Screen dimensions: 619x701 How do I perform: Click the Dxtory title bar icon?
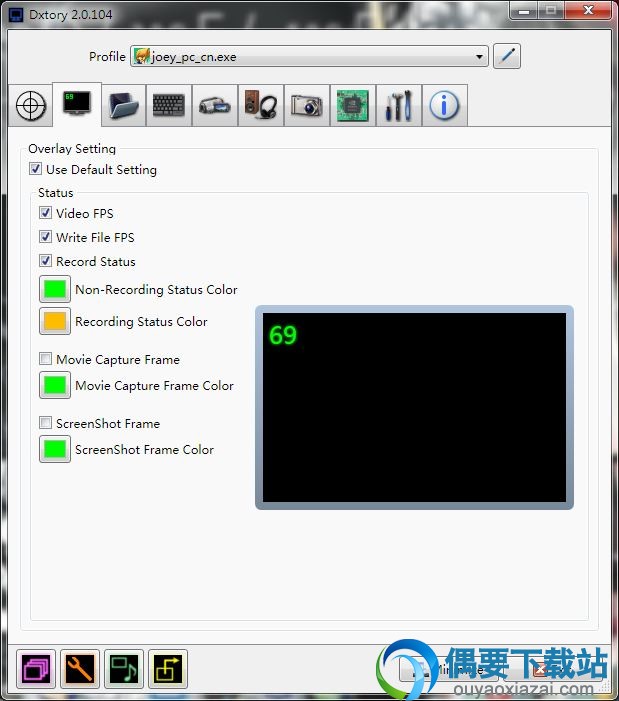click(16, 15)
